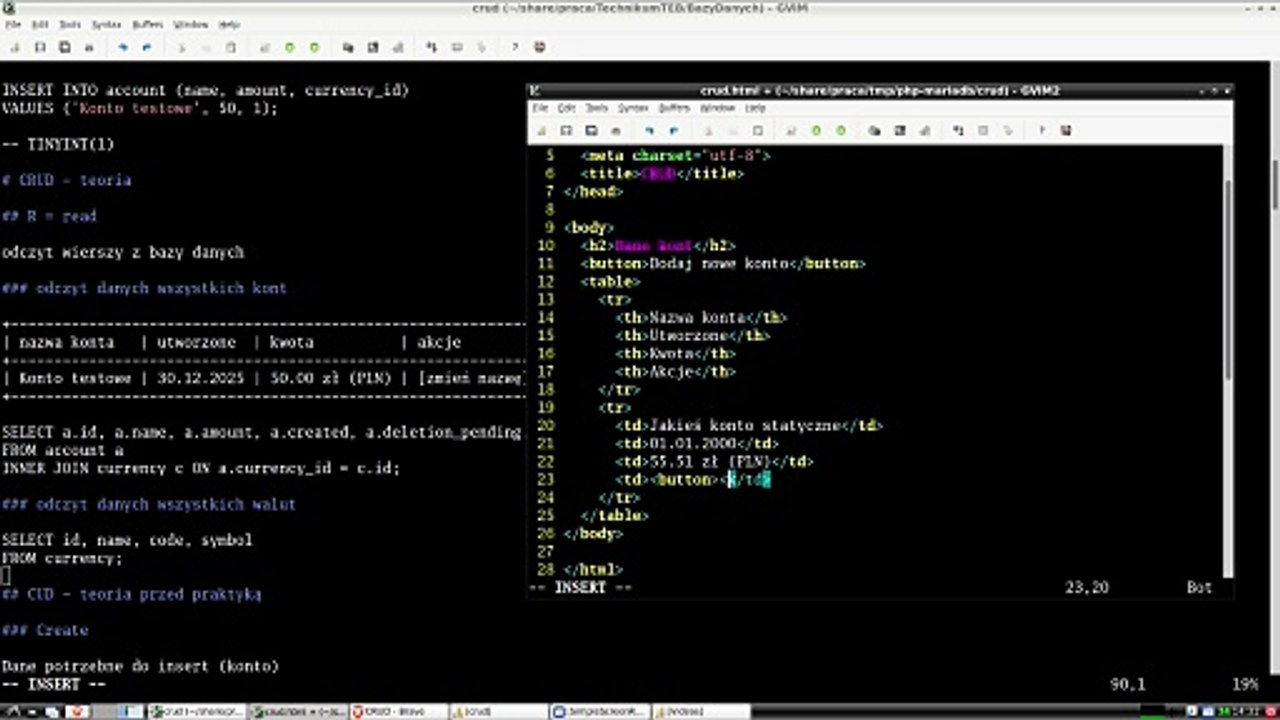Open Help menu in background crud GVIM window
This screenshot has height=720, width=1280.
pyautogui.click(x=229, y=24)
